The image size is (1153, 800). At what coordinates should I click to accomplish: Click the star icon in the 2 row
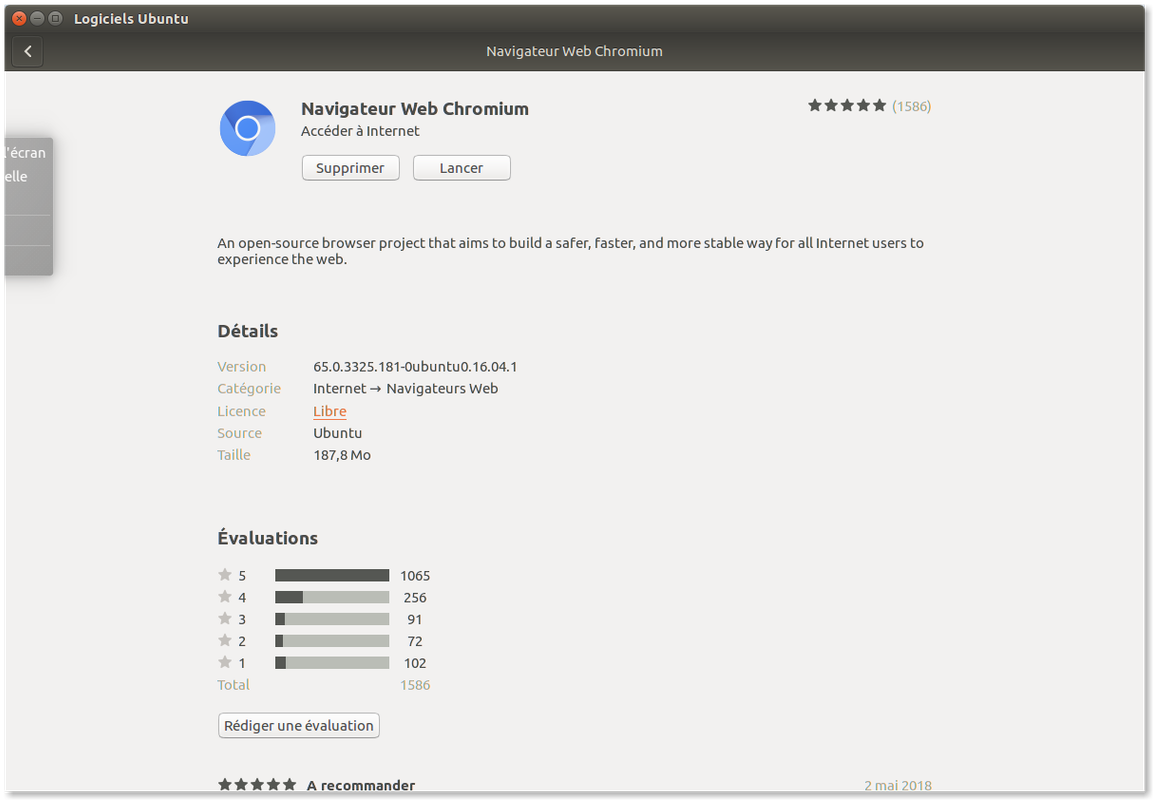click(225, 640)
